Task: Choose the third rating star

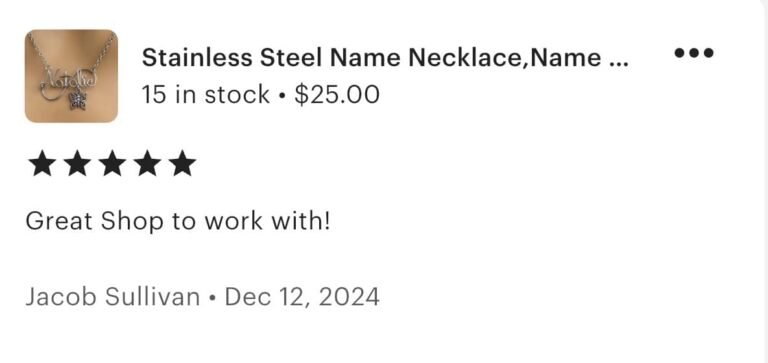Action: coord(113,164)
